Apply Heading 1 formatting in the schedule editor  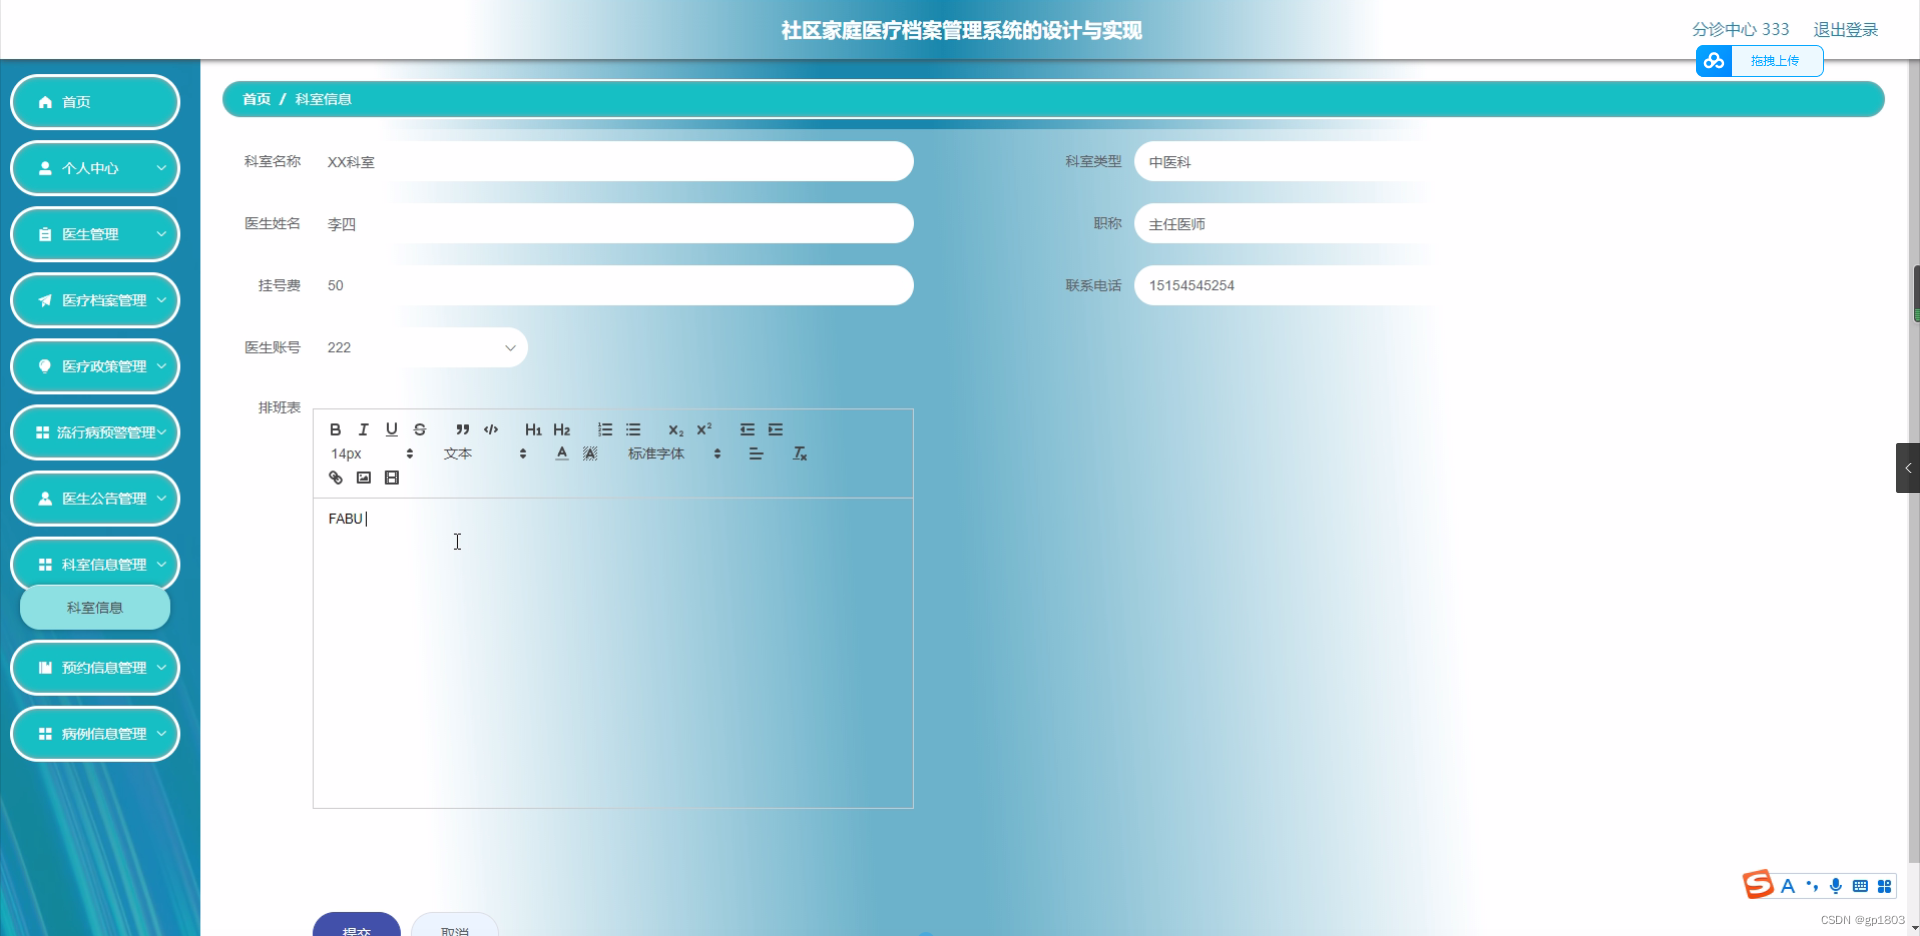coord(533,429)
